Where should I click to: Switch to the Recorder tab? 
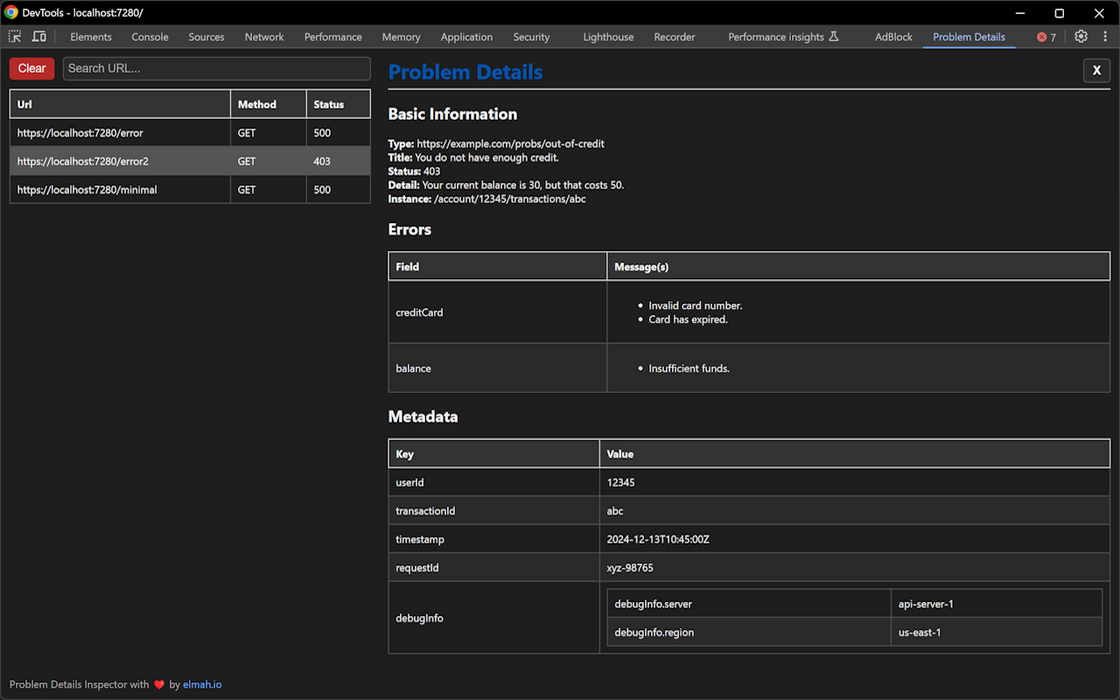[x=674, y=37]
